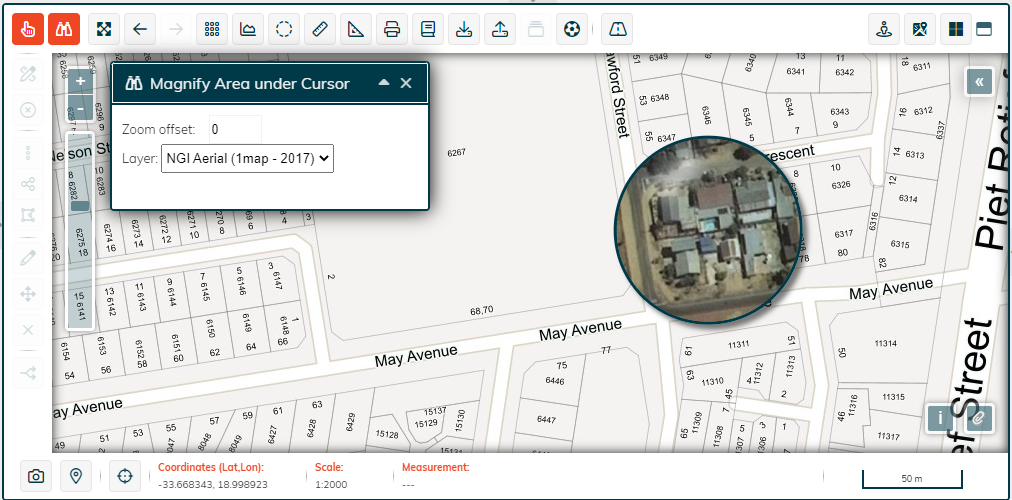The height and width of the screenshot is (500, 1012).
Task: Collapse the Magnify Area panel
Action: (384, 83)
